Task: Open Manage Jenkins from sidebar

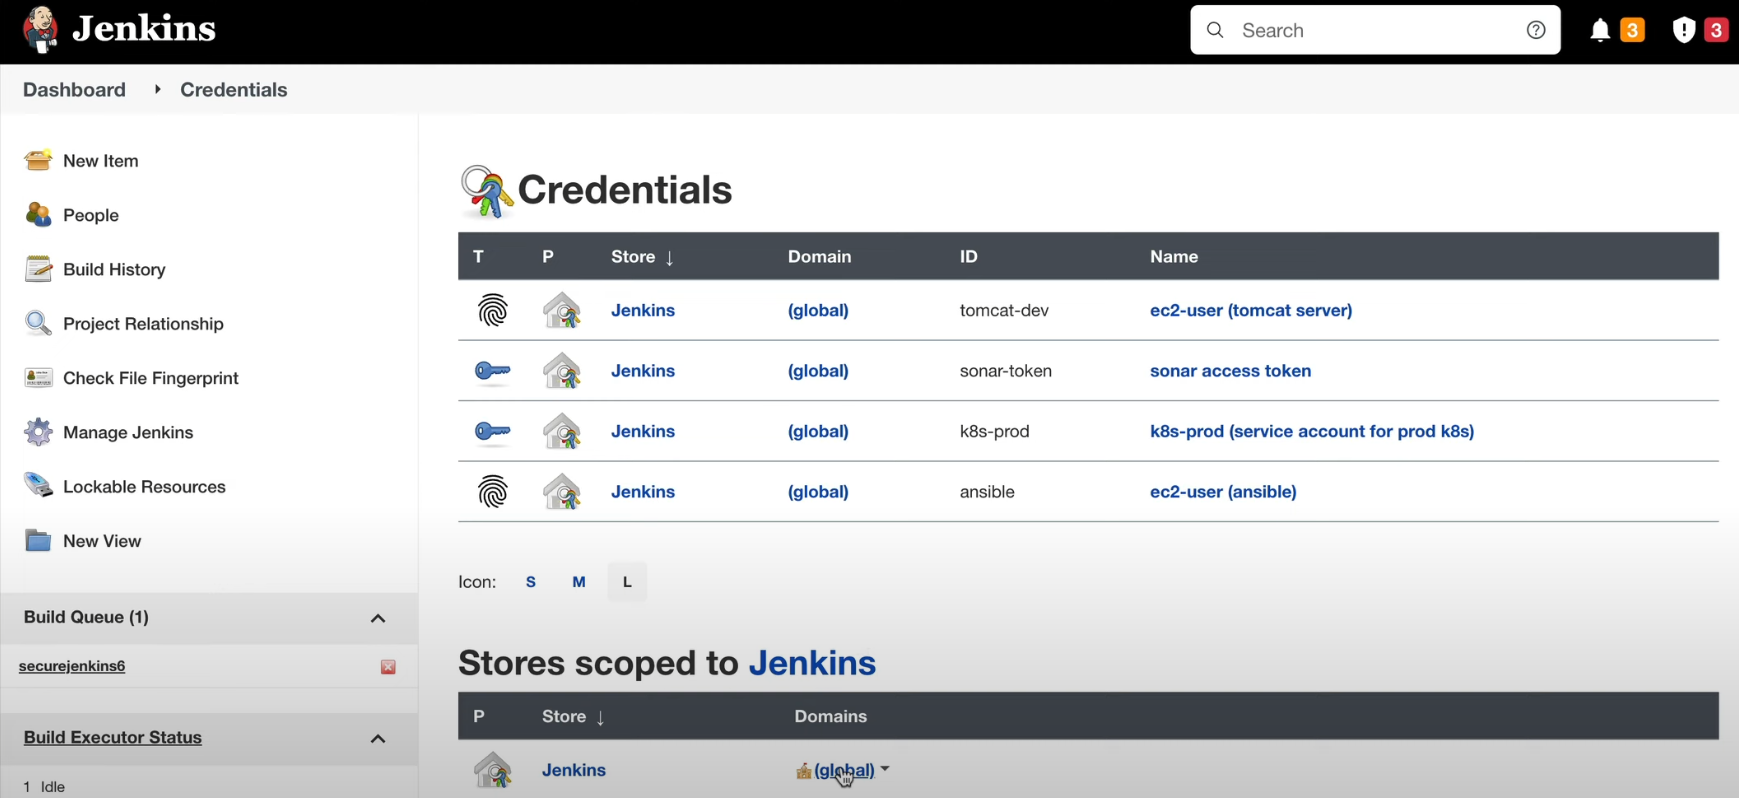Action: (x=128, y=432)
